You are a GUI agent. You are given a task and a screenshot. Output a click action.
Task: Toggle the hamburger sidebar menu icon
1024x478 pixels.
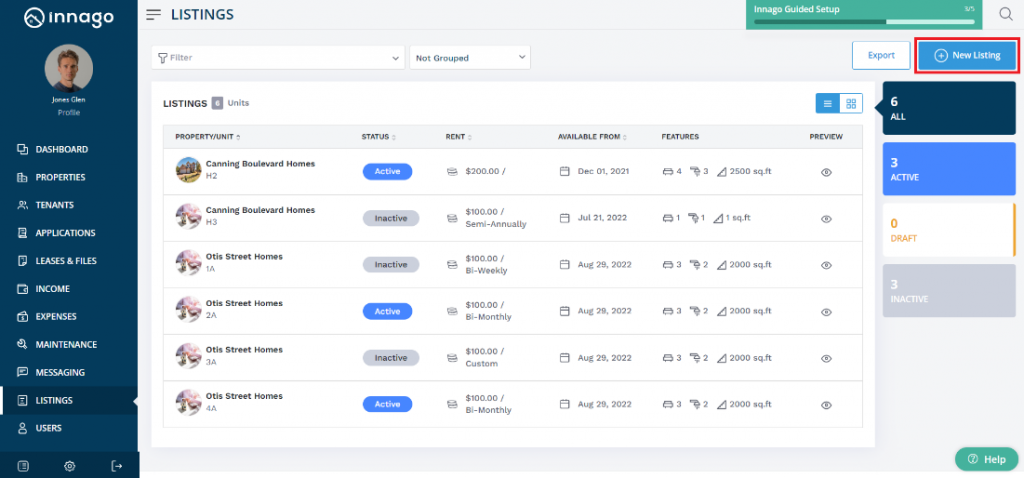tap(153, 15)
